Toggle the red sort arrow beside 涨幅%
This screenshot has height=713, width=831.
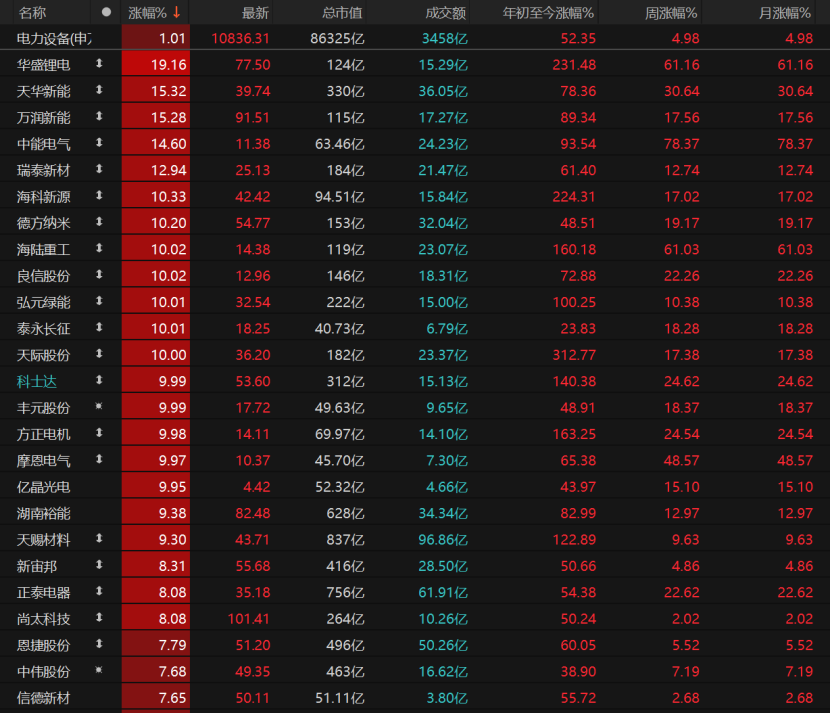177,12
